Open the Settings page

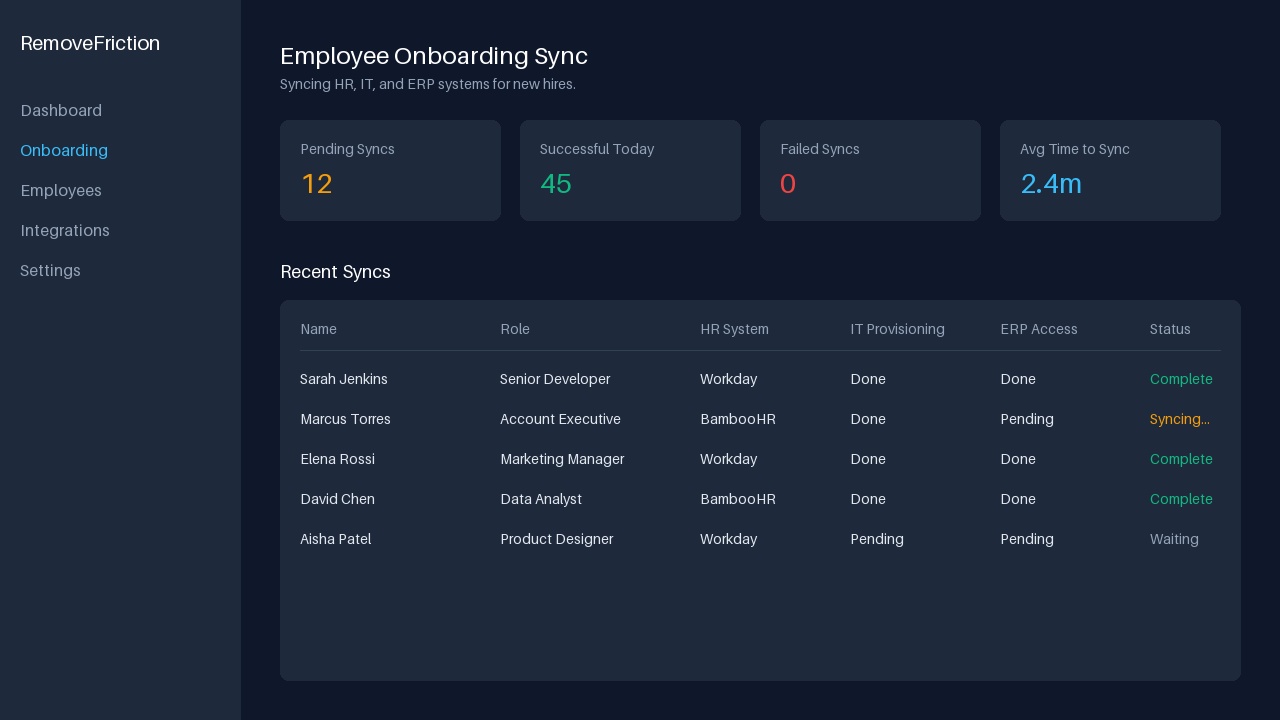[x=50, y=271]
